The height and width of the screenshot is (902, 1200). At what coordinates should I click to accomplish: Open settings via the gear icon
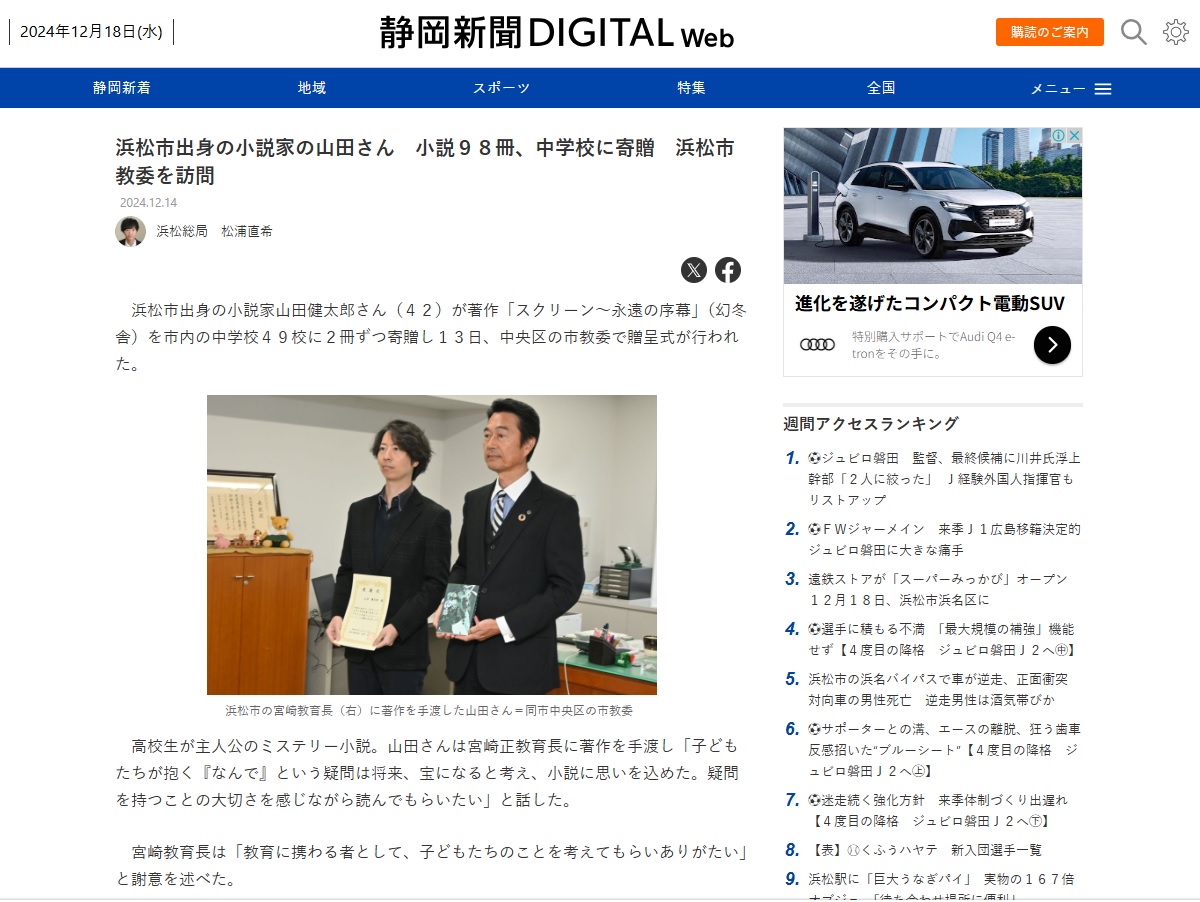pos(1175,32)
